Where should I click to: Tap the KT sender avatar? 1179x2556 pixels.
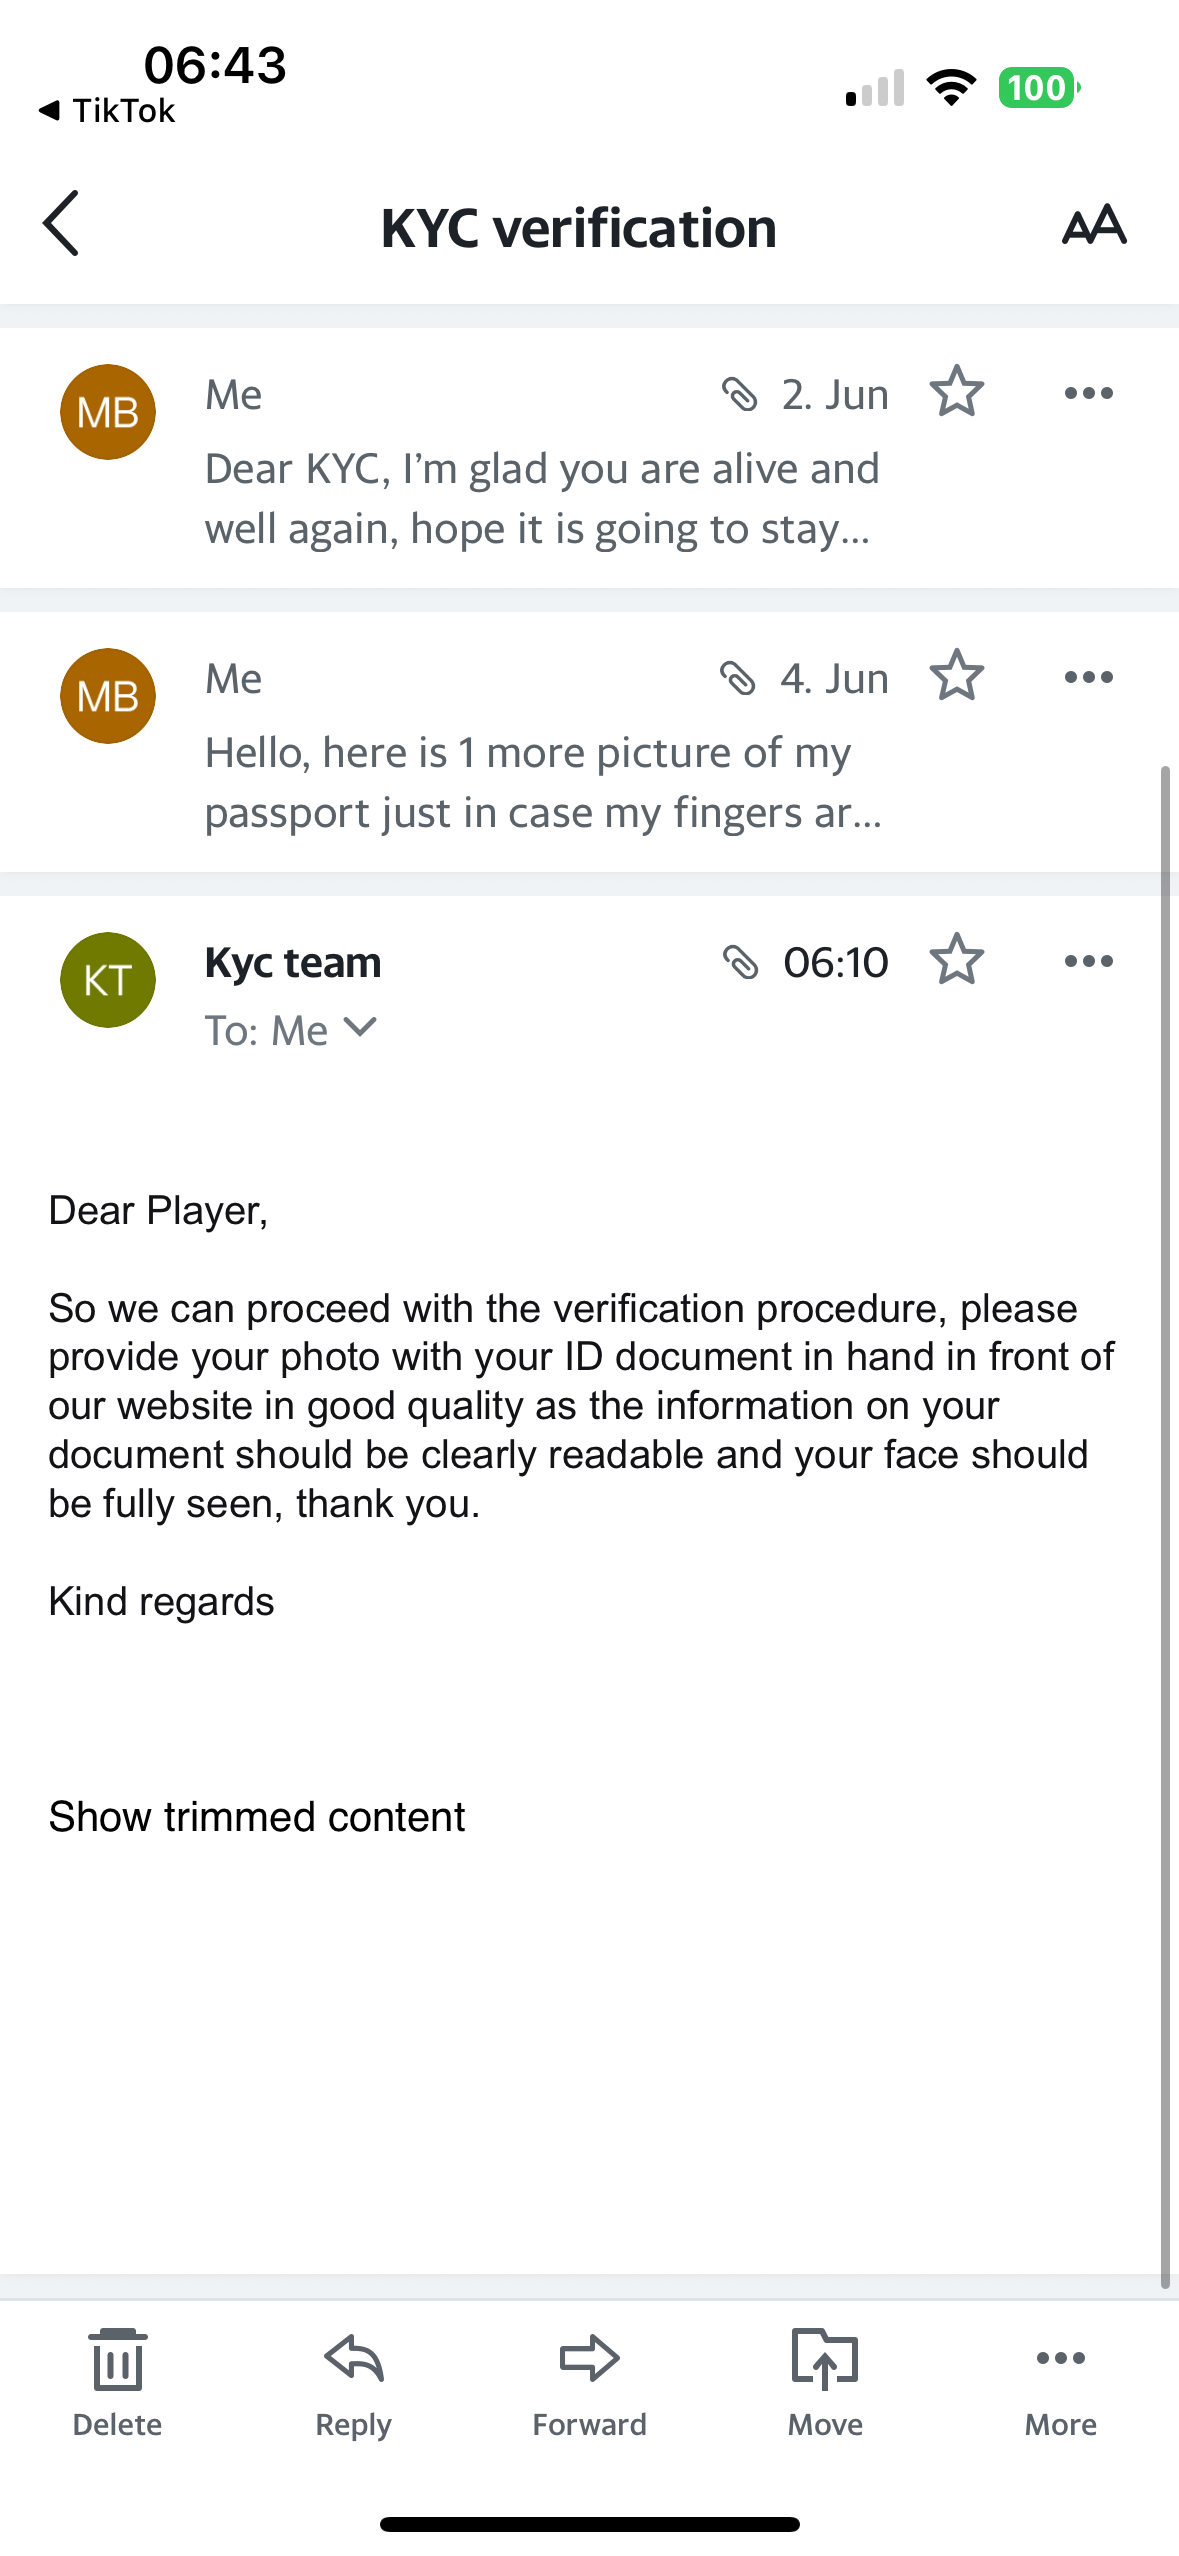click(x=108, y=980)
